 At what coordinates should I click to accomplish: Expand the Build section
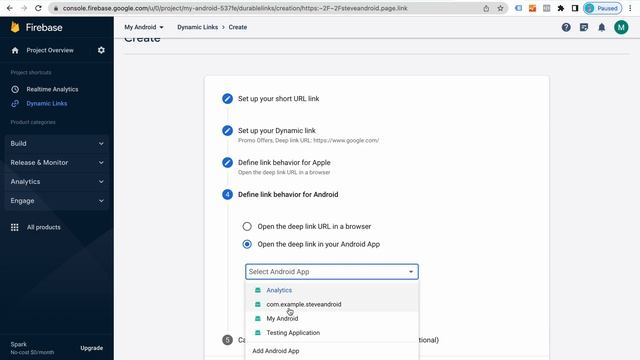coord(57,144)
